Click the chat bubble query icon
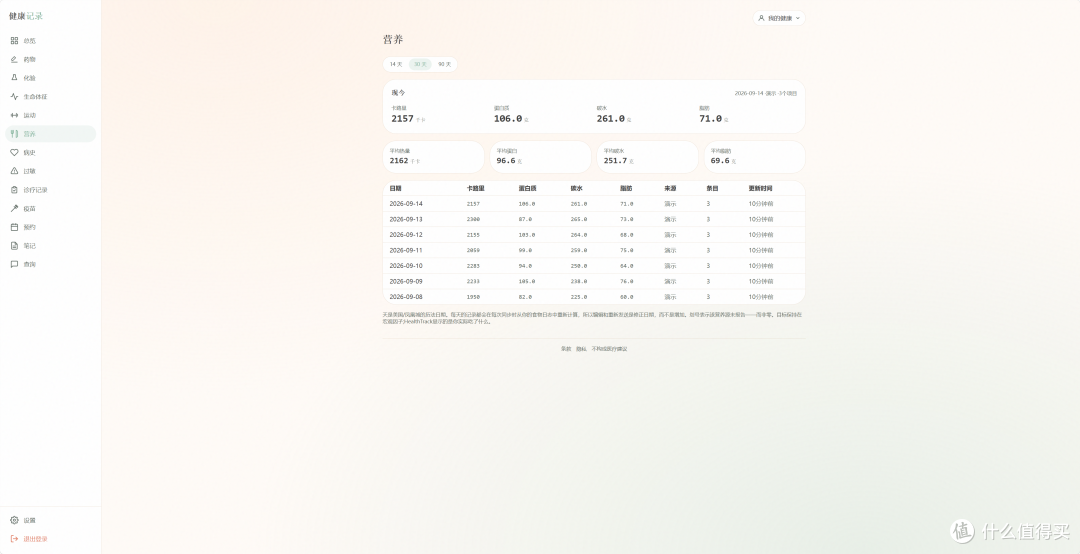Image resolution: width=1080 pixels, height=554 pixels. [x=14, y=264]
